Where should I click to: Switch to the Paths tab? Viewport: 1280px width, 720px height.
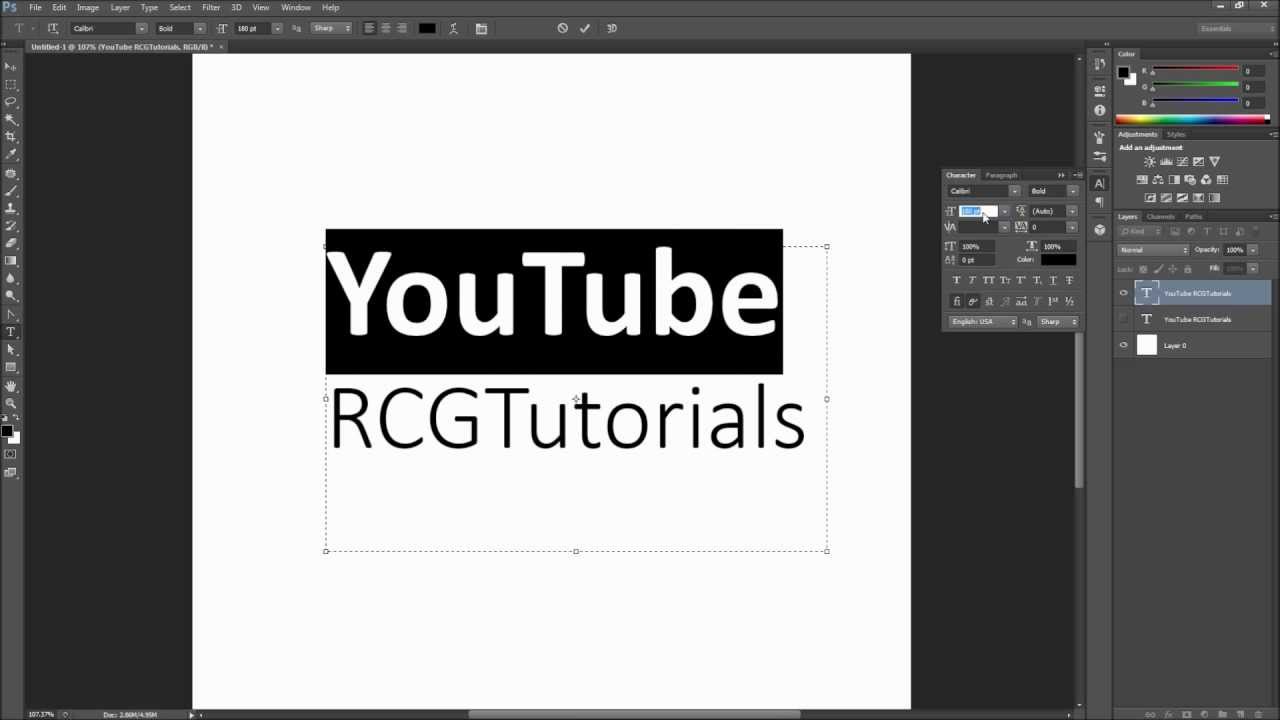pos(1193,216)
